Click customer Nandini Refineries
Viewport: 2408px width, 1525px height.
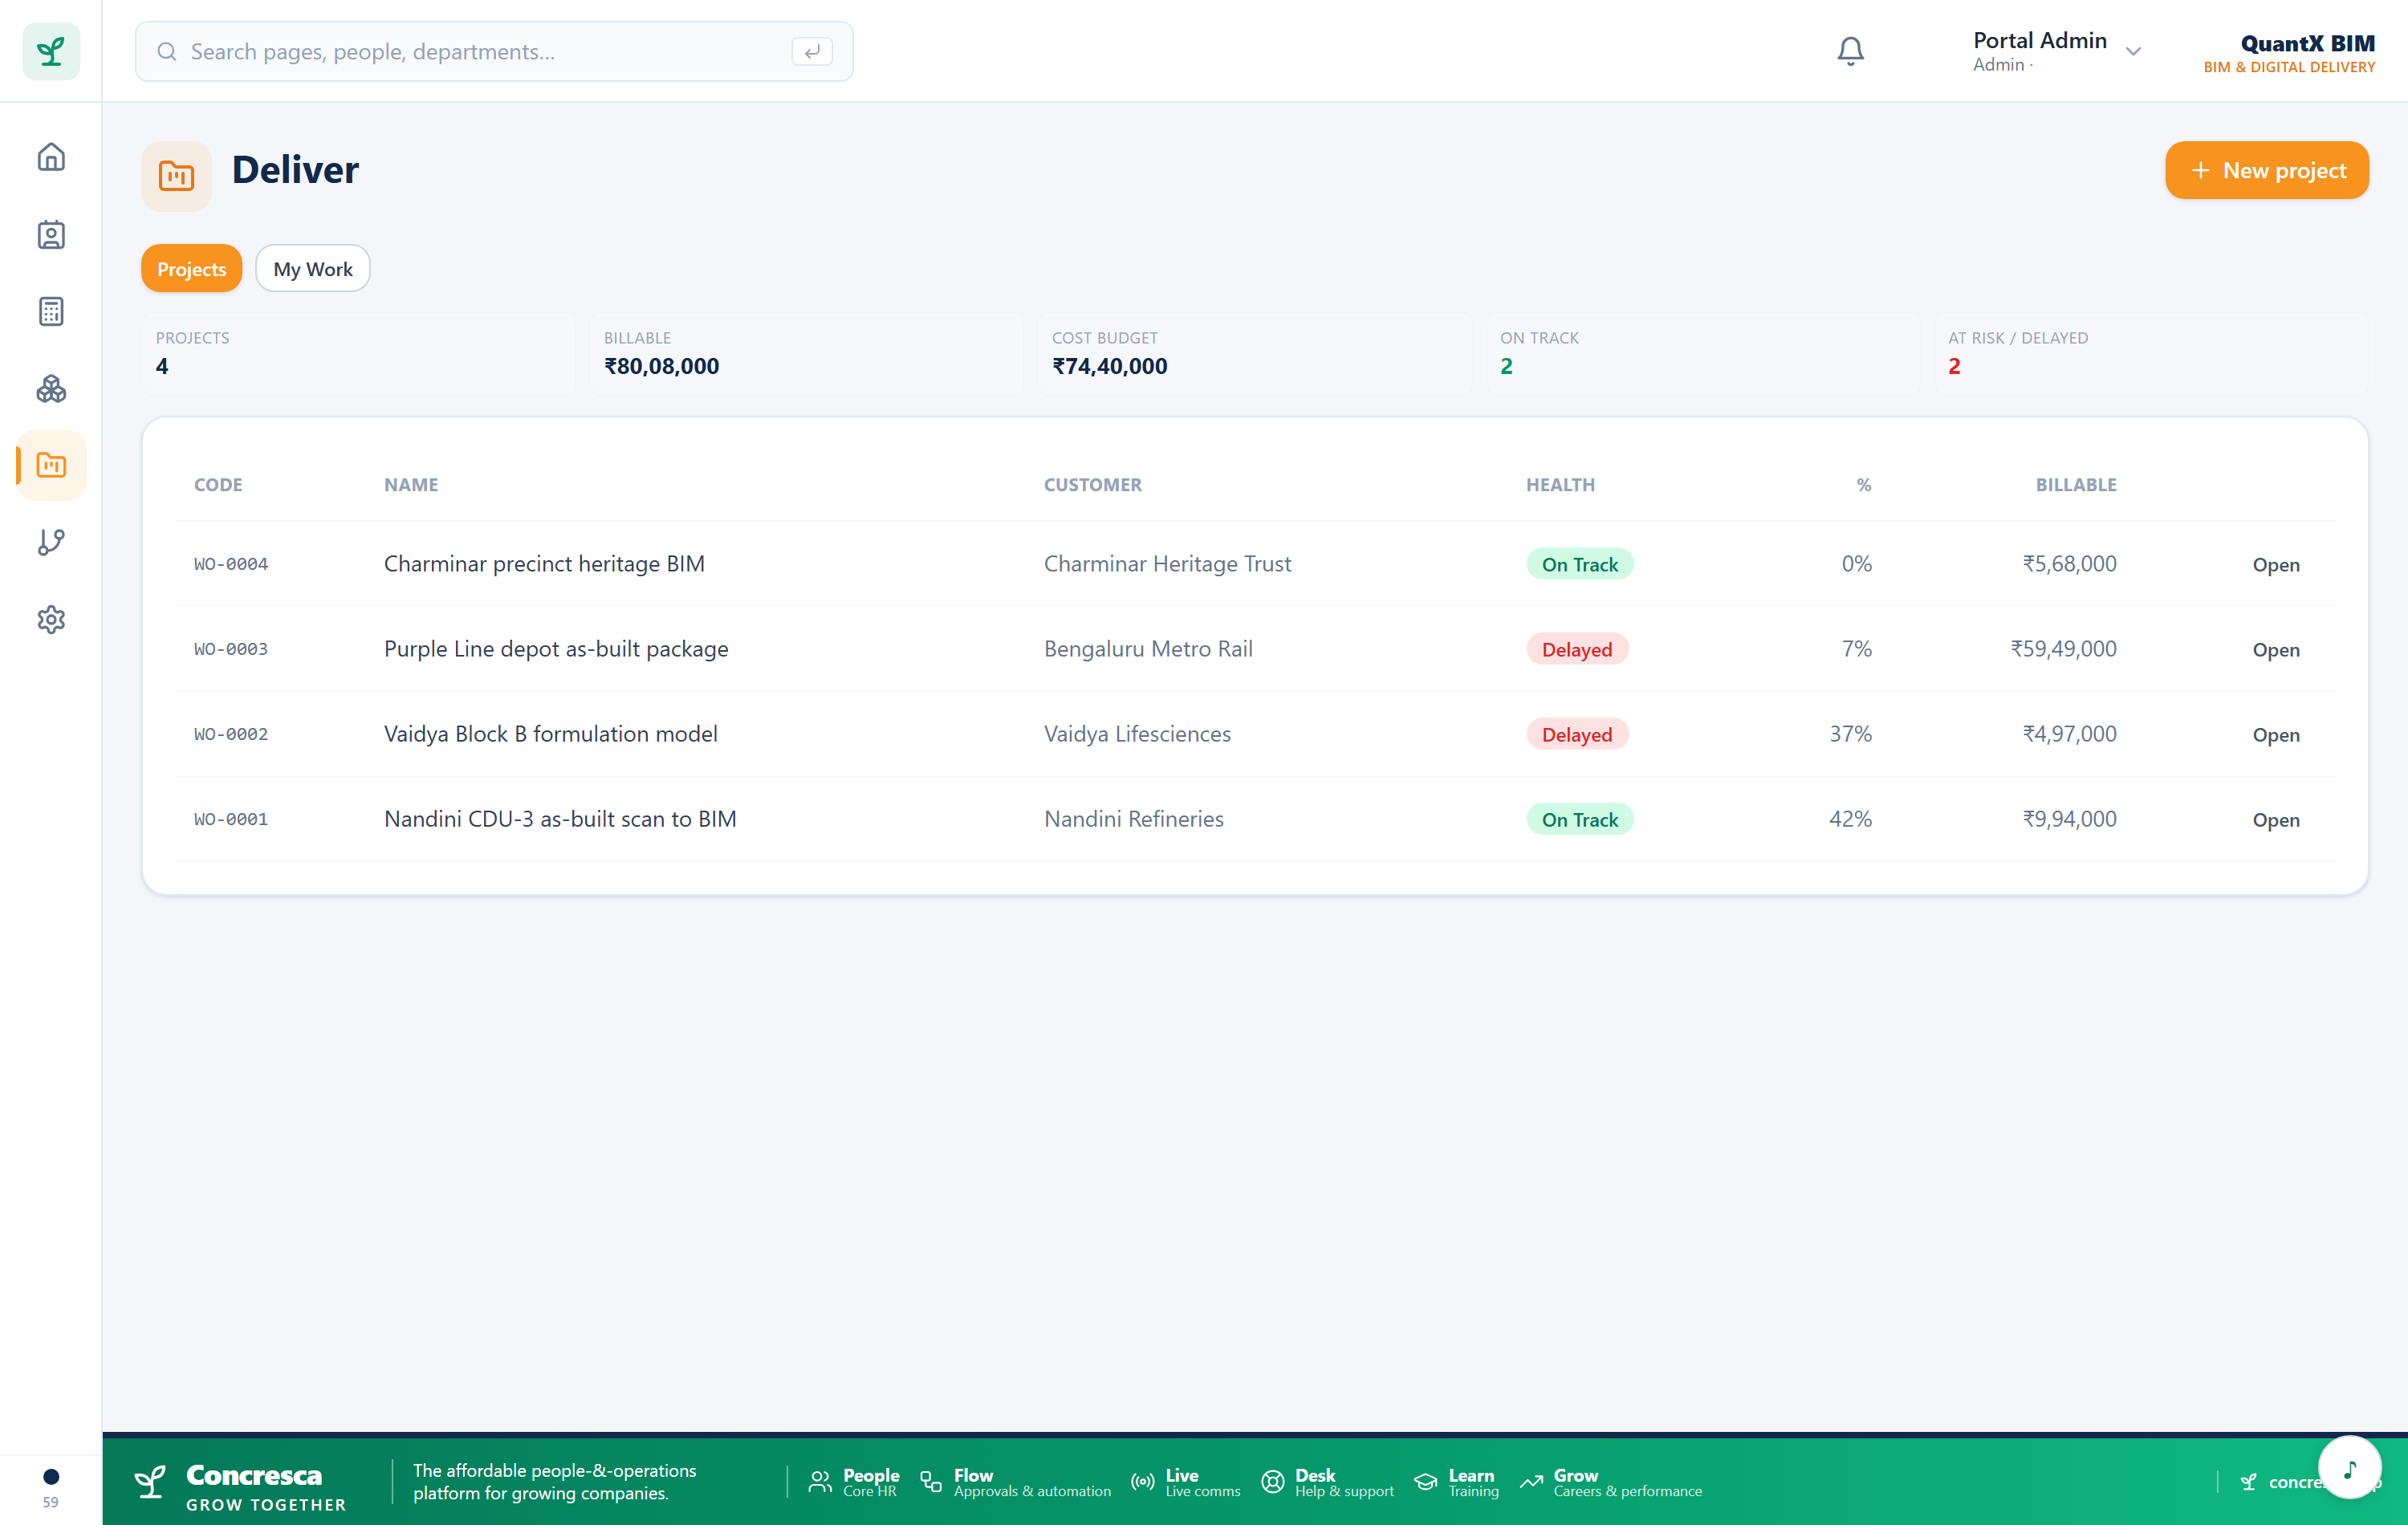1133,818
